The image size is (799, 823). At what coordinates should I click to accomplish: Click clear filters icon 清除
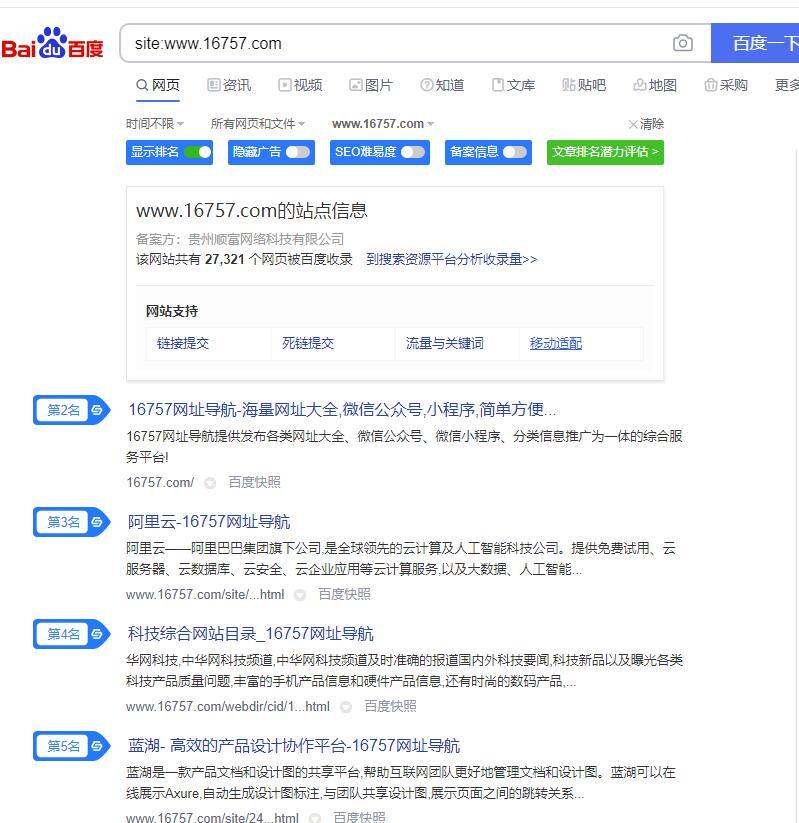tap(646, 124)
